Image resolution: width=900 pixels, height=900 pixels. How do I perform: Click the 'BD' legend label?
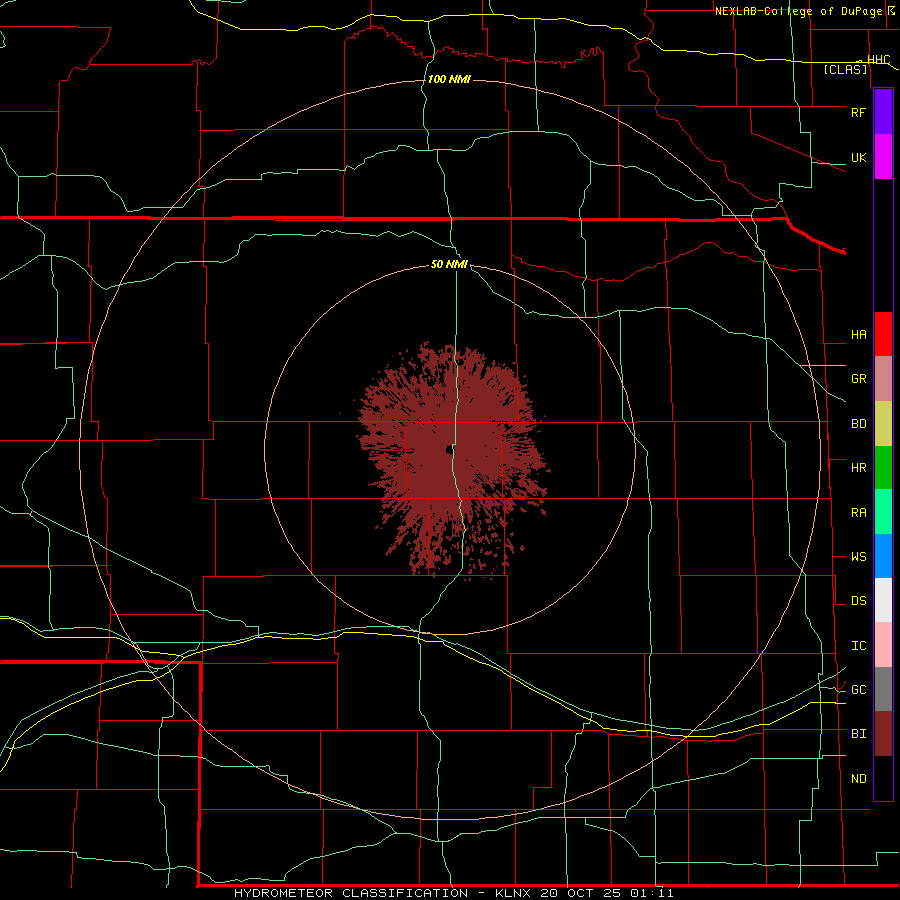[x=858, y=424]
